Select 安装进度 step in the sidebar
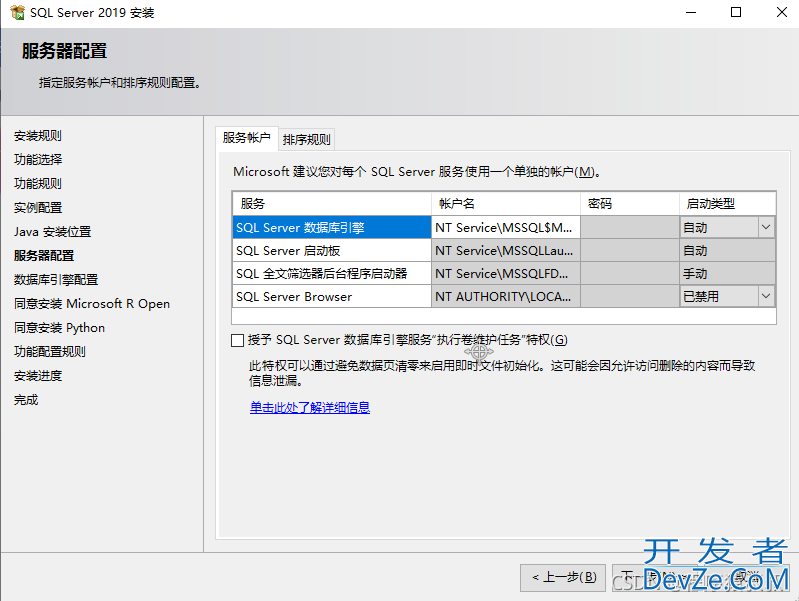Viewport: 799px width, 601px height. [38, 376]
